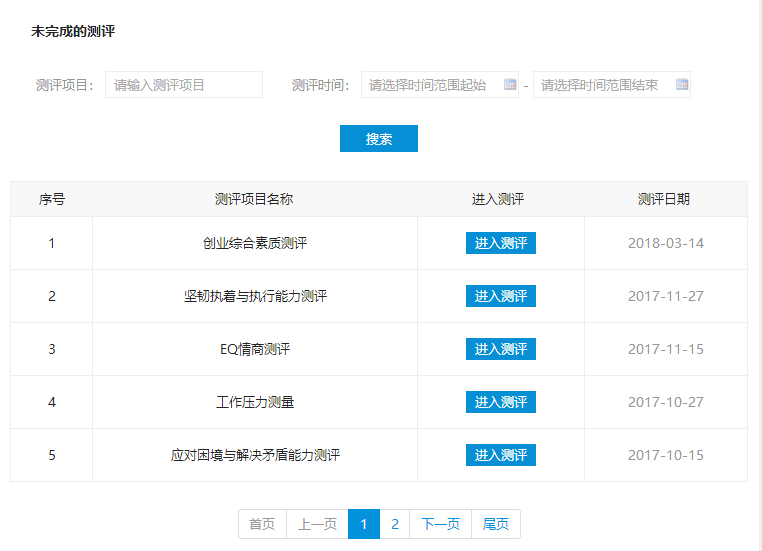The image size is (762, 551).
Task: Enter assessment for 创业综合素质测评
Action: click(500, 243)
